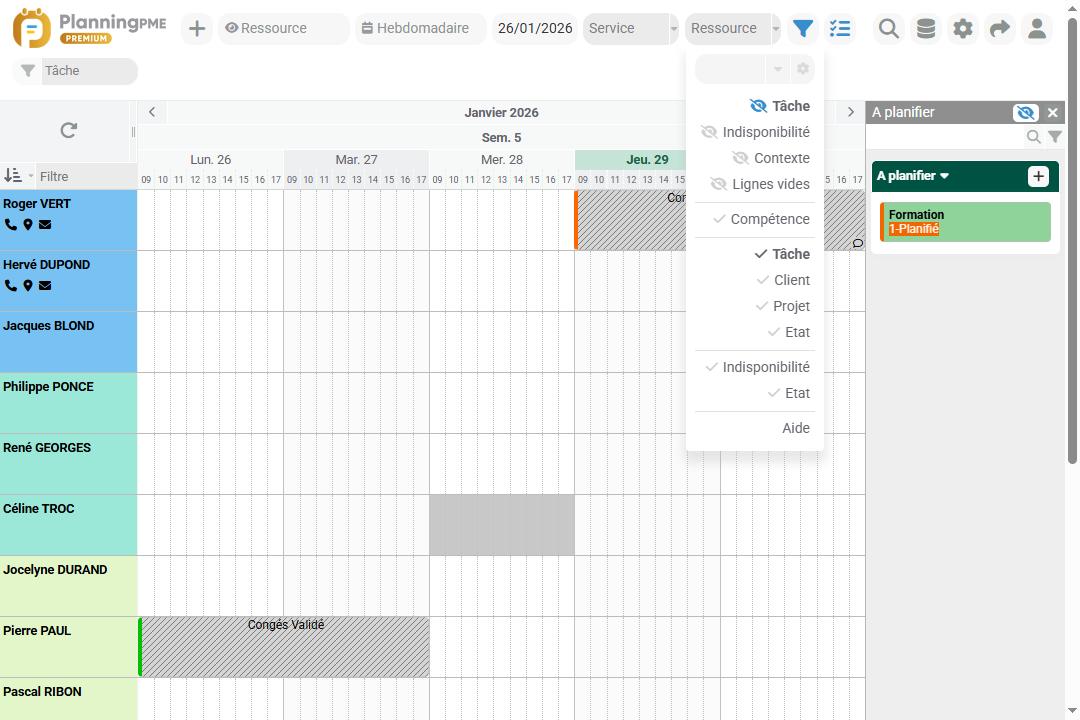The image size is (1080, 720).
Task: Toggle the Projet check option
Action: tap(782, 307)
